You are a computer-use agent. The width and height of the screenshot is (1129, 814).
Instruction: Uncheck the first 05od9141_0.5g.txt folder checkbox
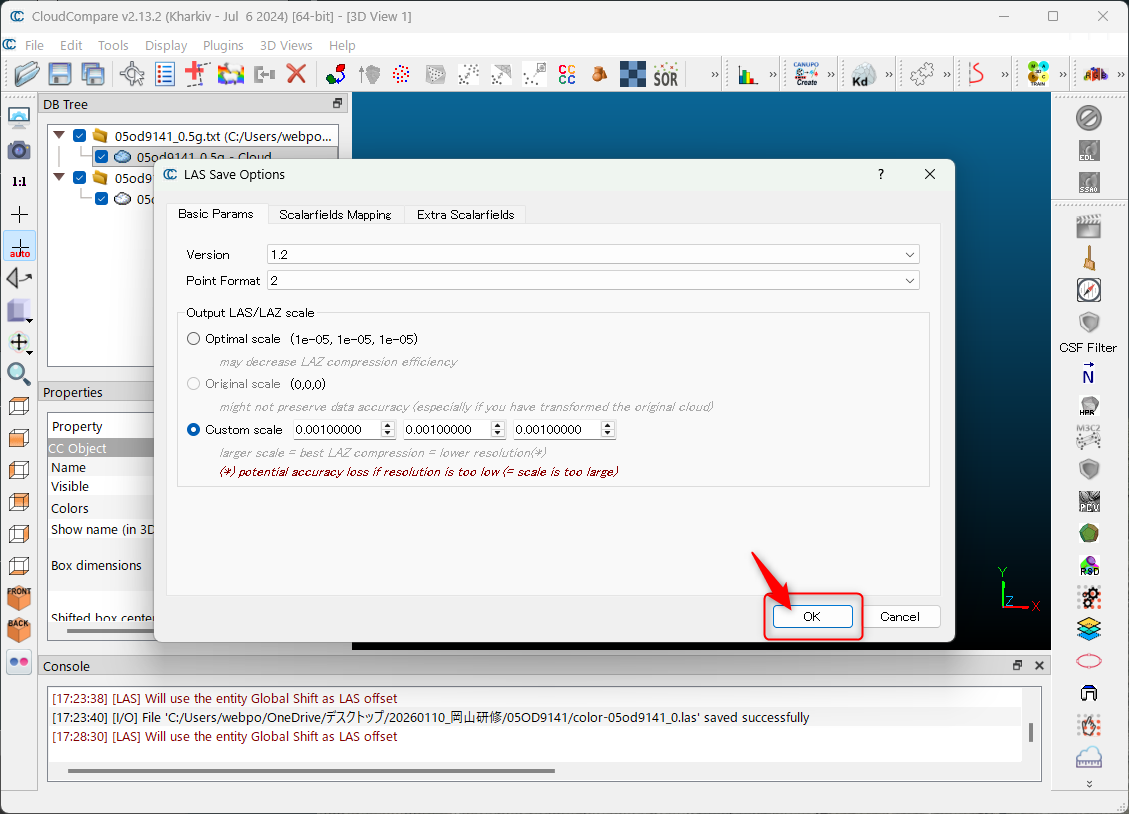click(80, 136)
